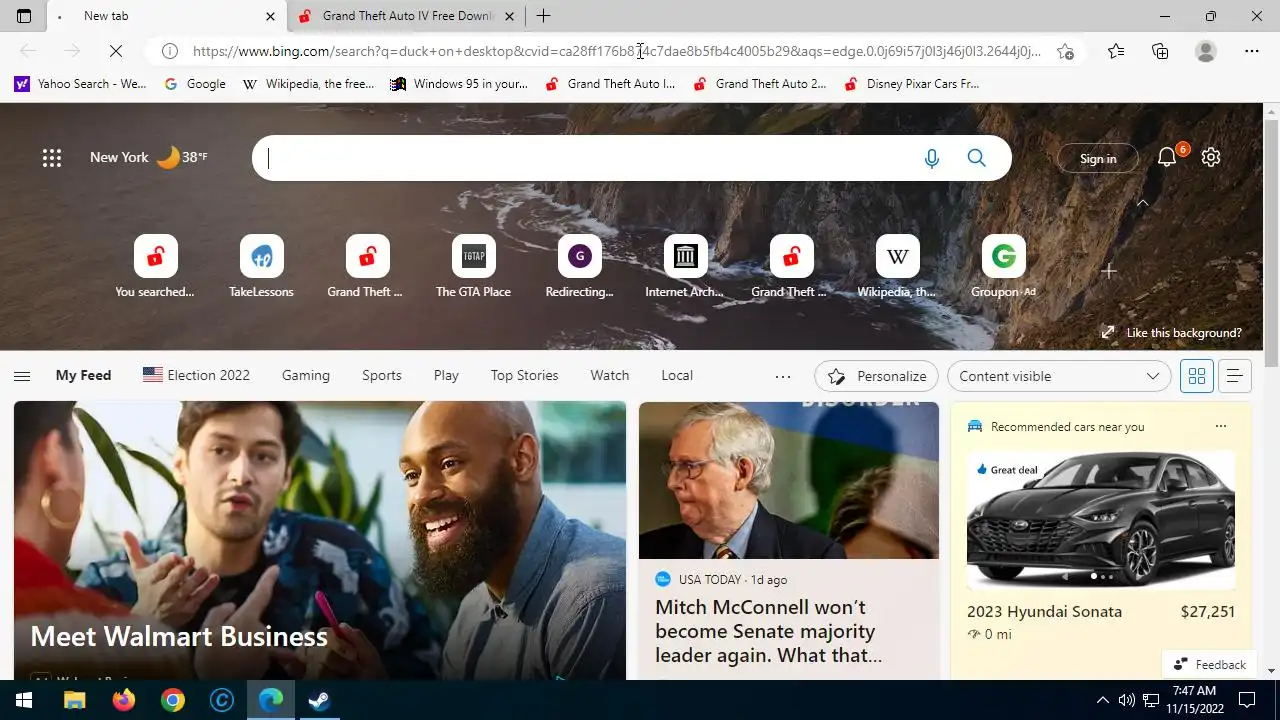The height and width of the screenshot is (720, 1280).
Task: Click Like this background link
Action: (1171, 332)
